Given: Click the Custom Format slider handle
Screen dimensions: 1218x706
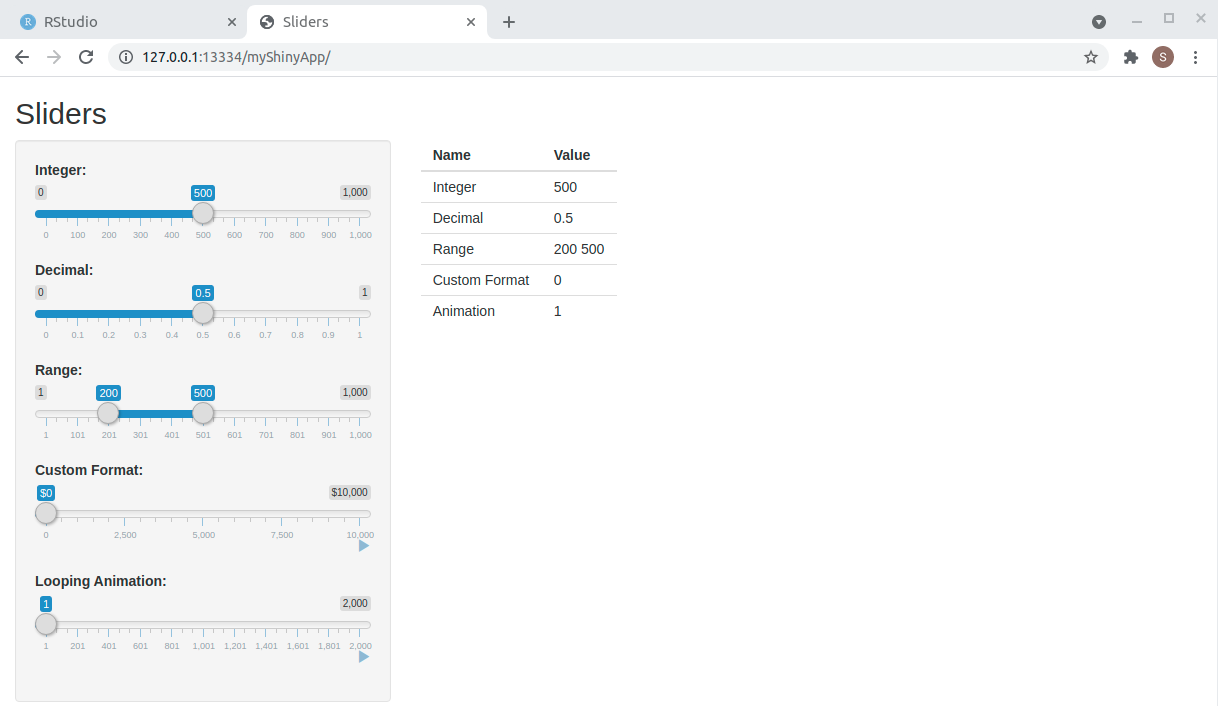Looking at the screenshot, I should [x=46, y=513].
